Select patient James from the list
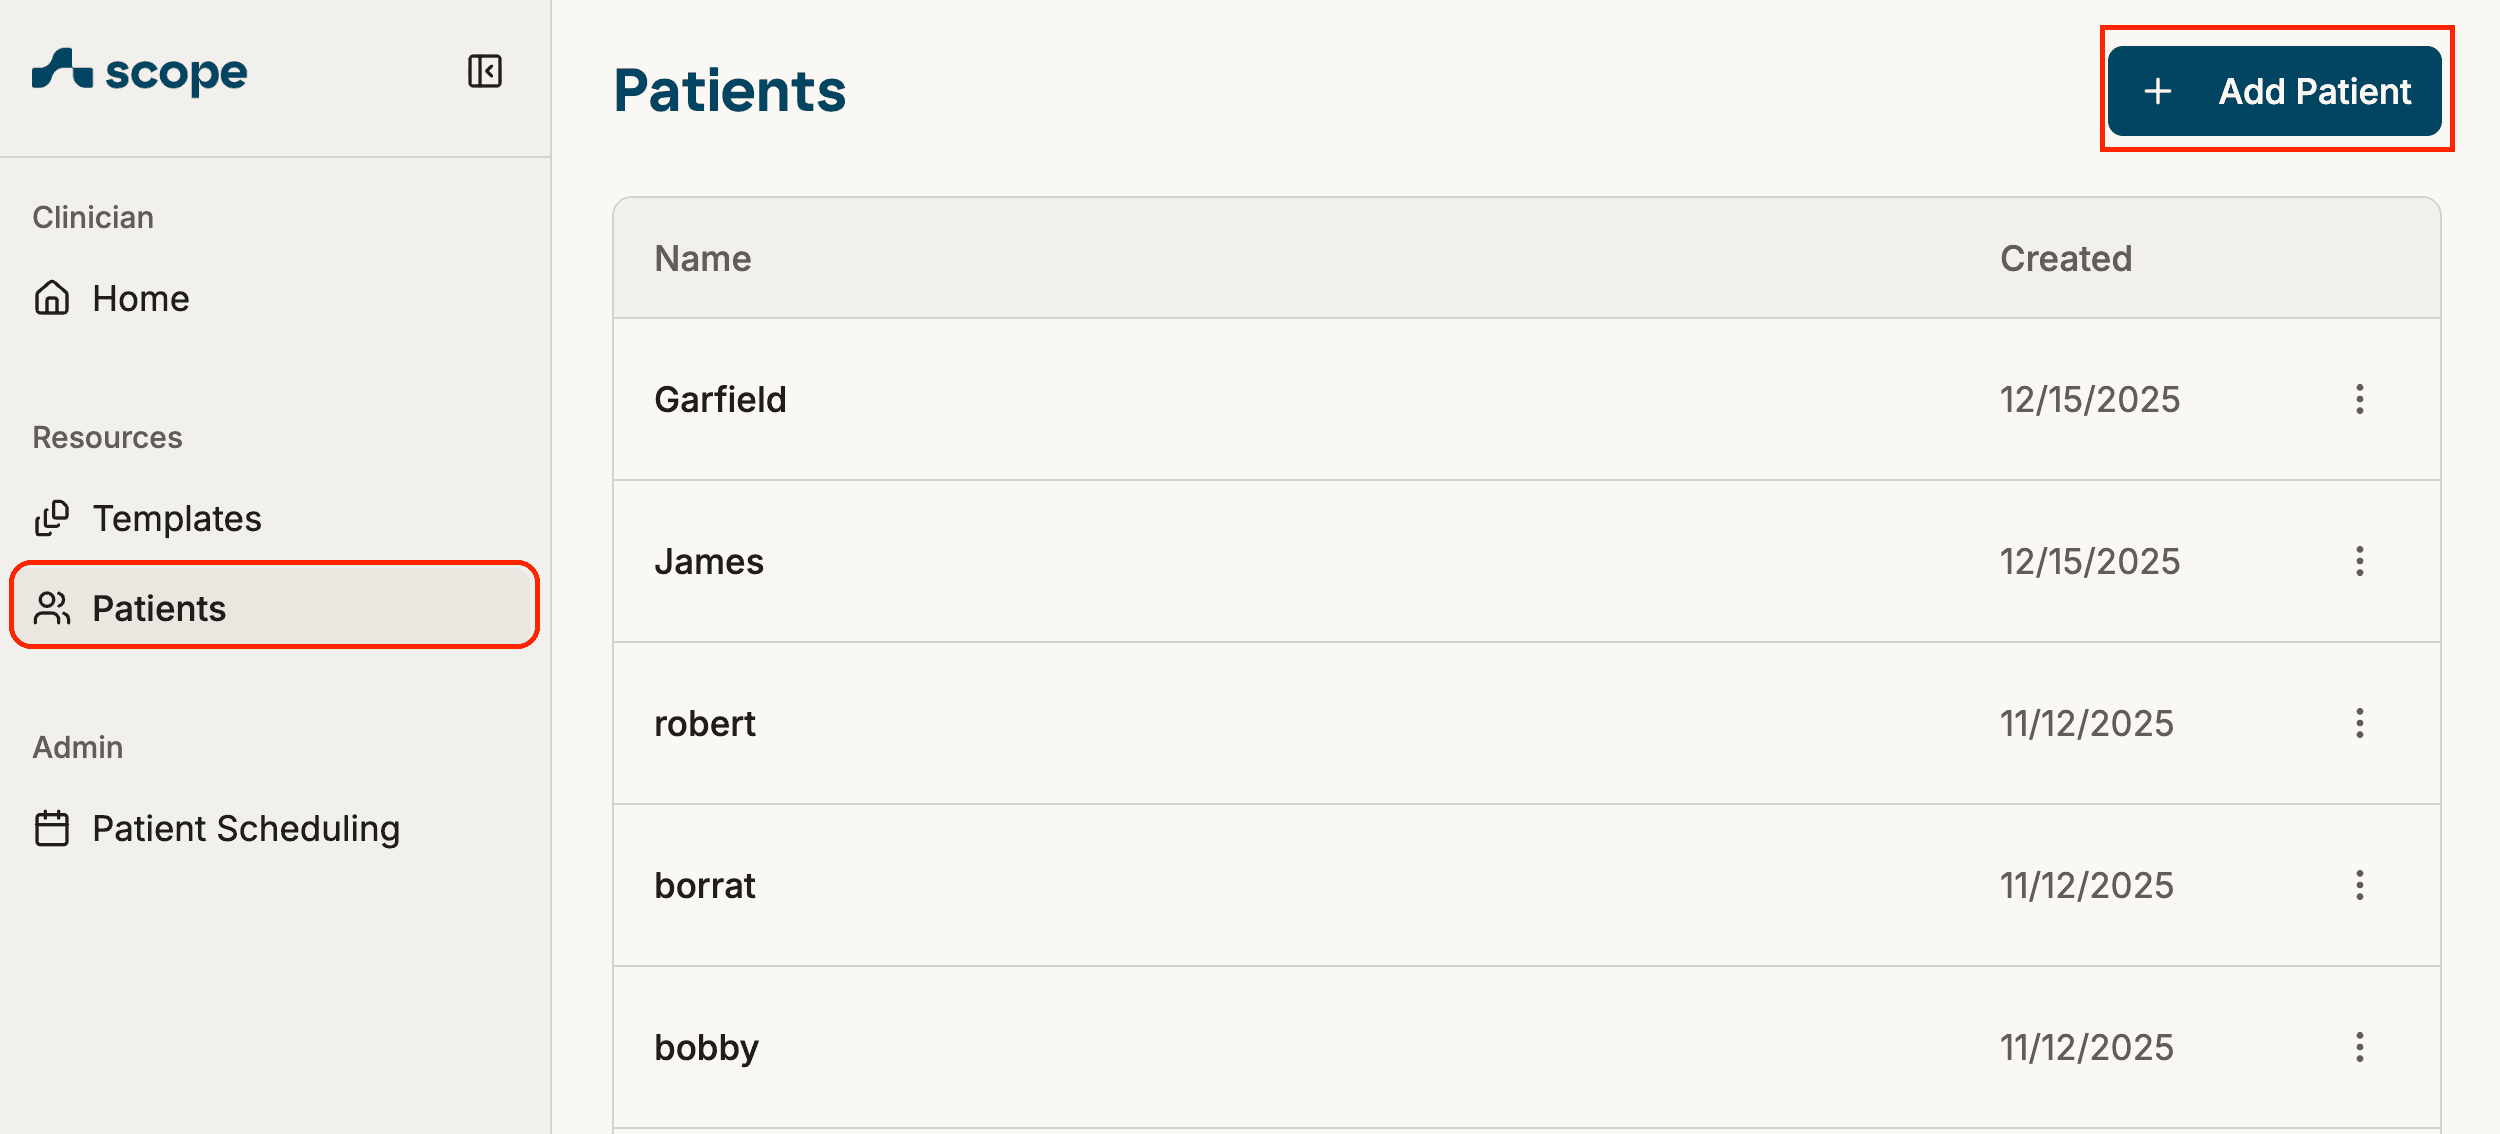This screenshot has width=2500, height=1134. pyautogui.click(x=709, y=562)
